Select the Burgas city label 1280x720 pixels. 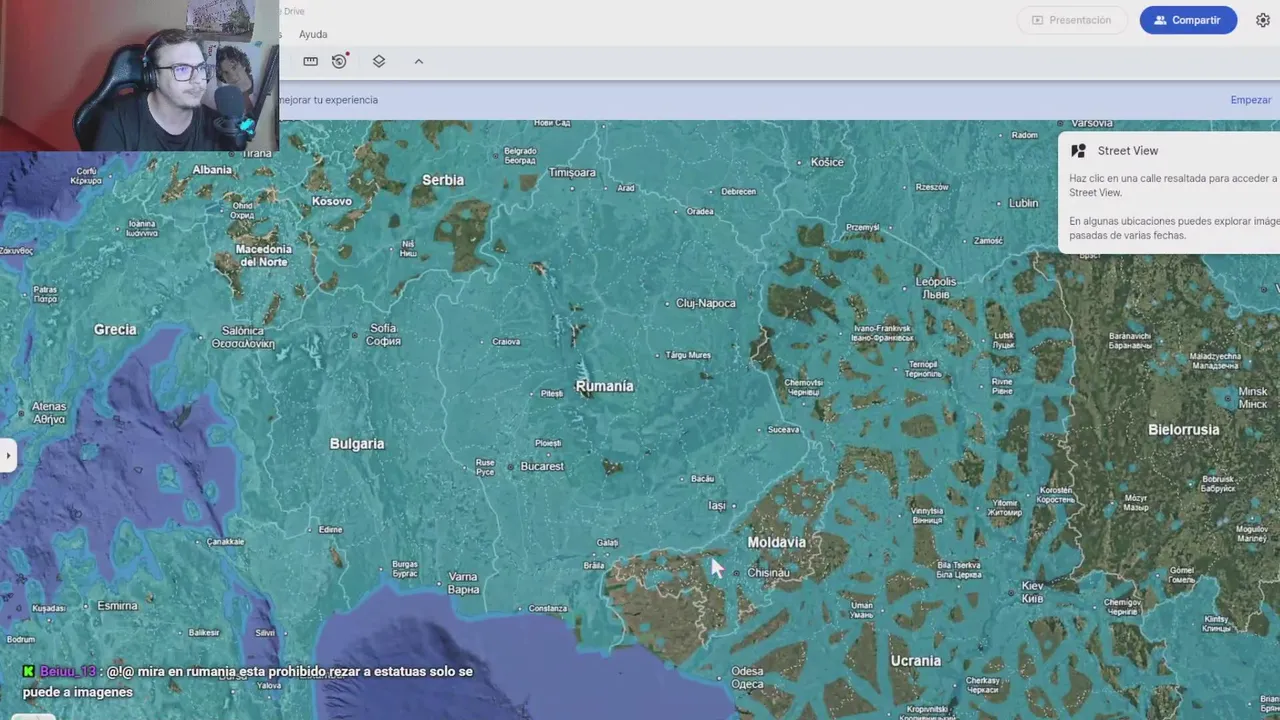coord(405,569)
